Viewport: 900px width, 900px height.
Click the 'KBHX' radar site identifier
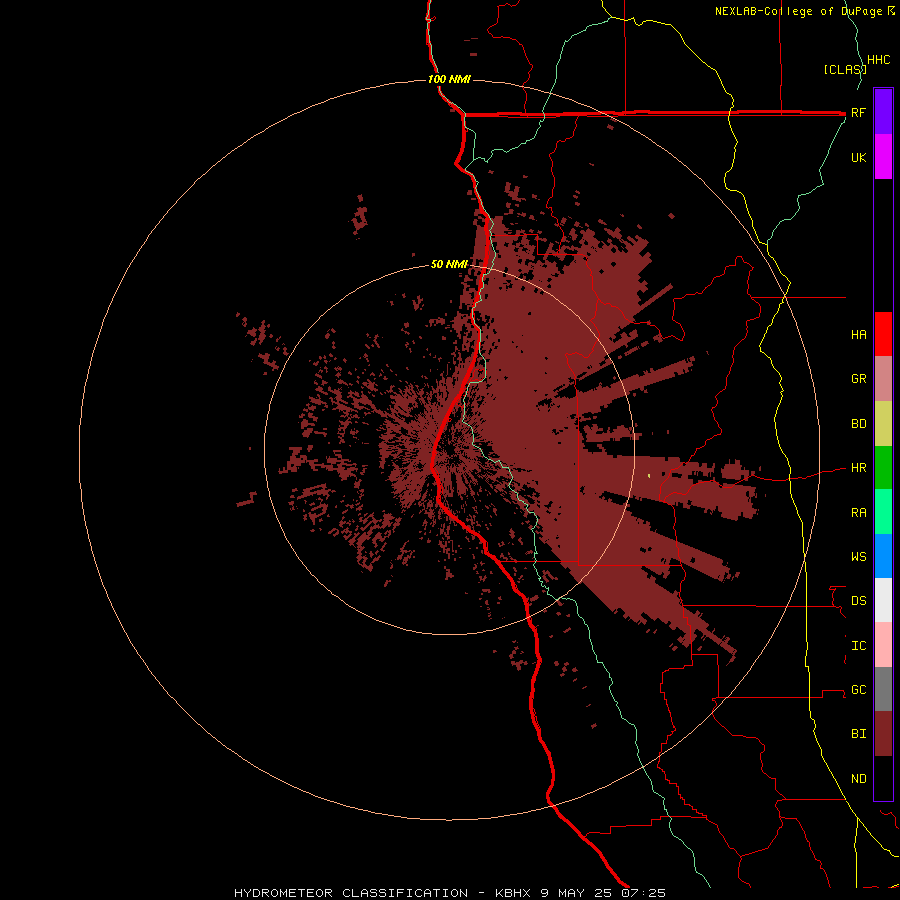point(513,893)
